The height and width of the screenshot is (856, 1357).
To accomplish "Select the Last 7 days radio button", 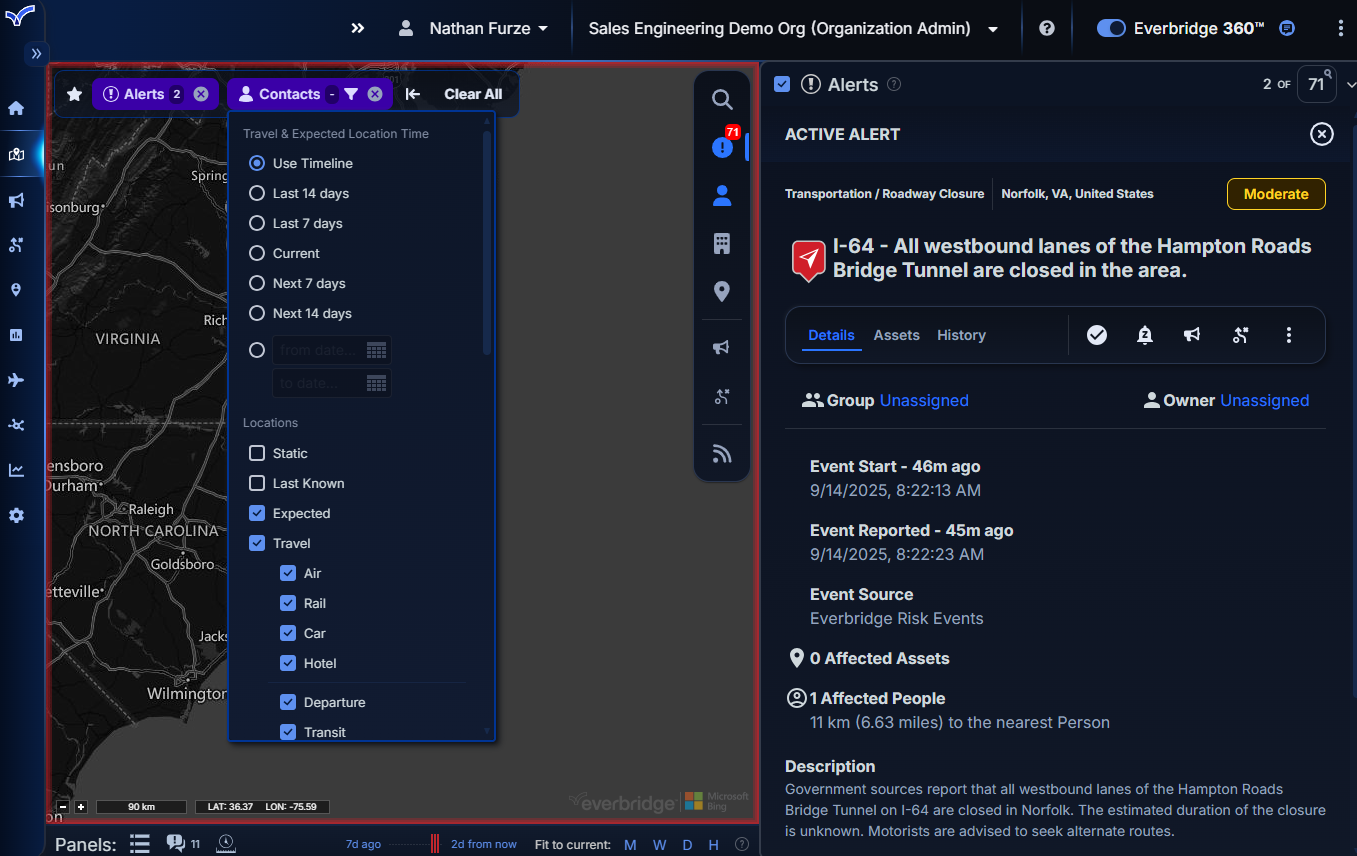I will (x=257, y=224).
